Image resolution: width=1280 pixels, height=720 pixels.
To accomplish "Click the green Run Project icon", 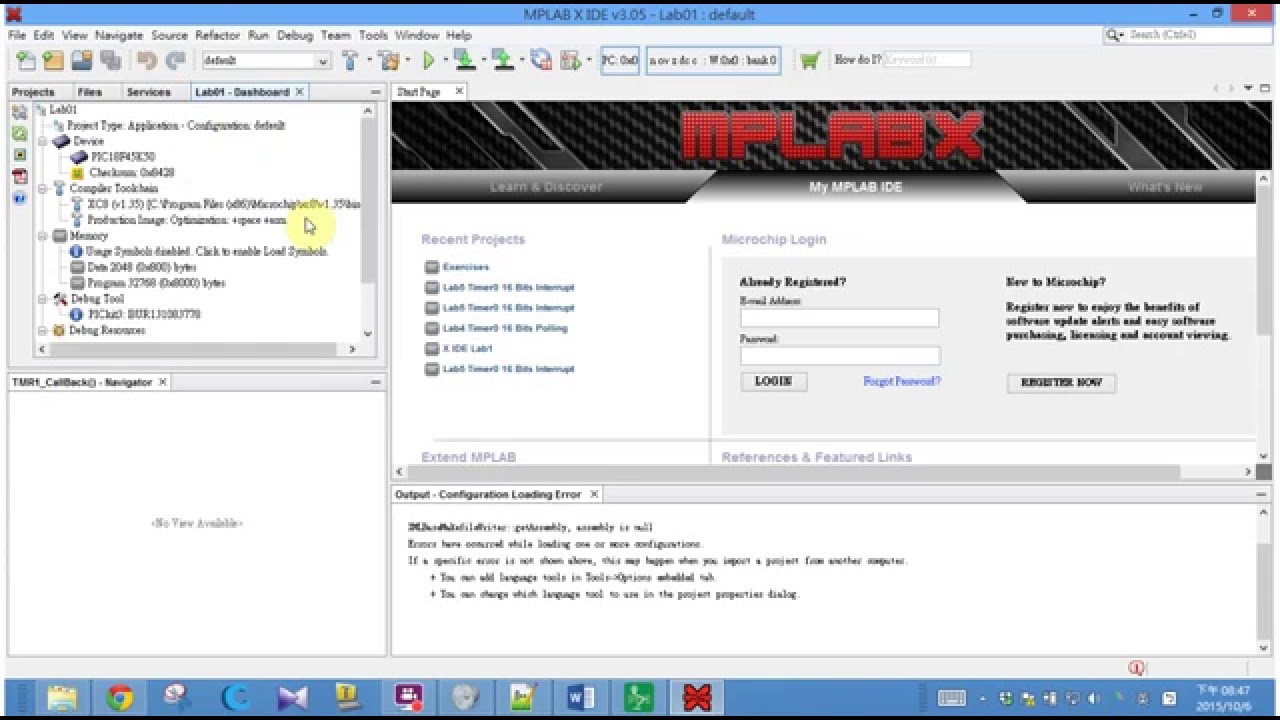I will [x=428, y=60].
